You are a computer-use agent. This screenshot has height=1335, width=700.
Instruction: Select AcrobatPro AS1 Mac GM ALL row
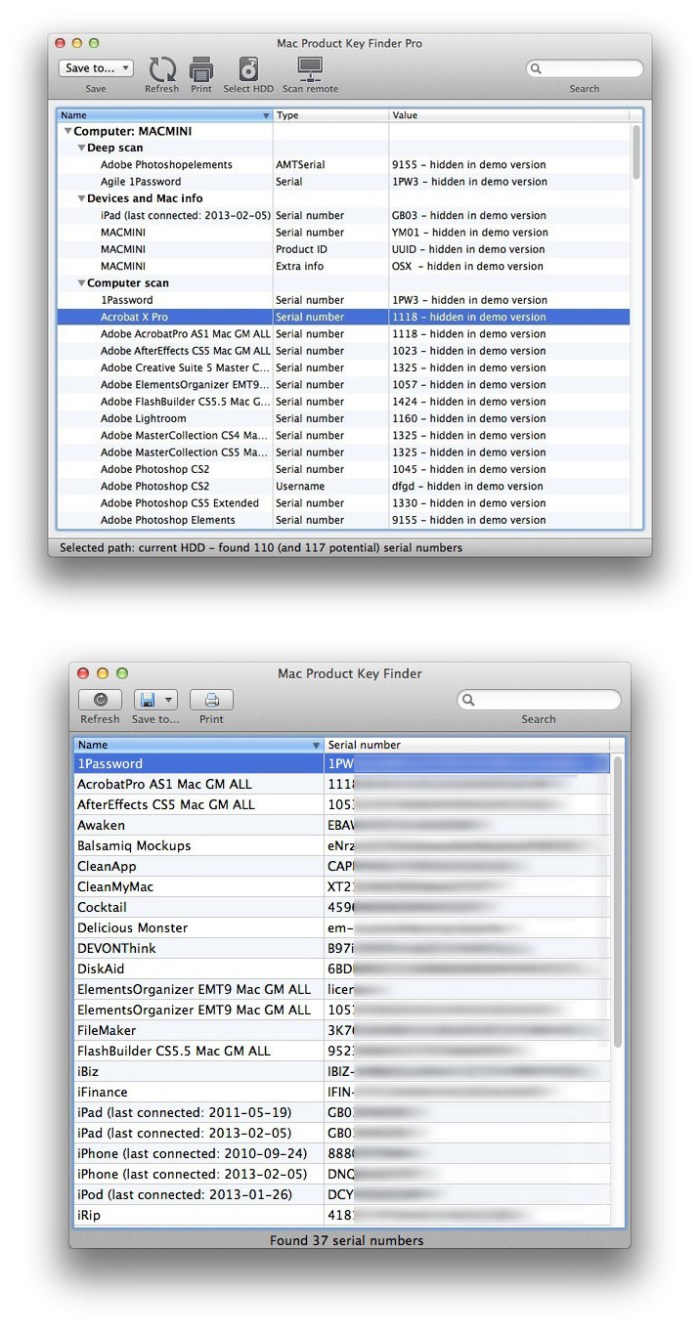[343, 784]
